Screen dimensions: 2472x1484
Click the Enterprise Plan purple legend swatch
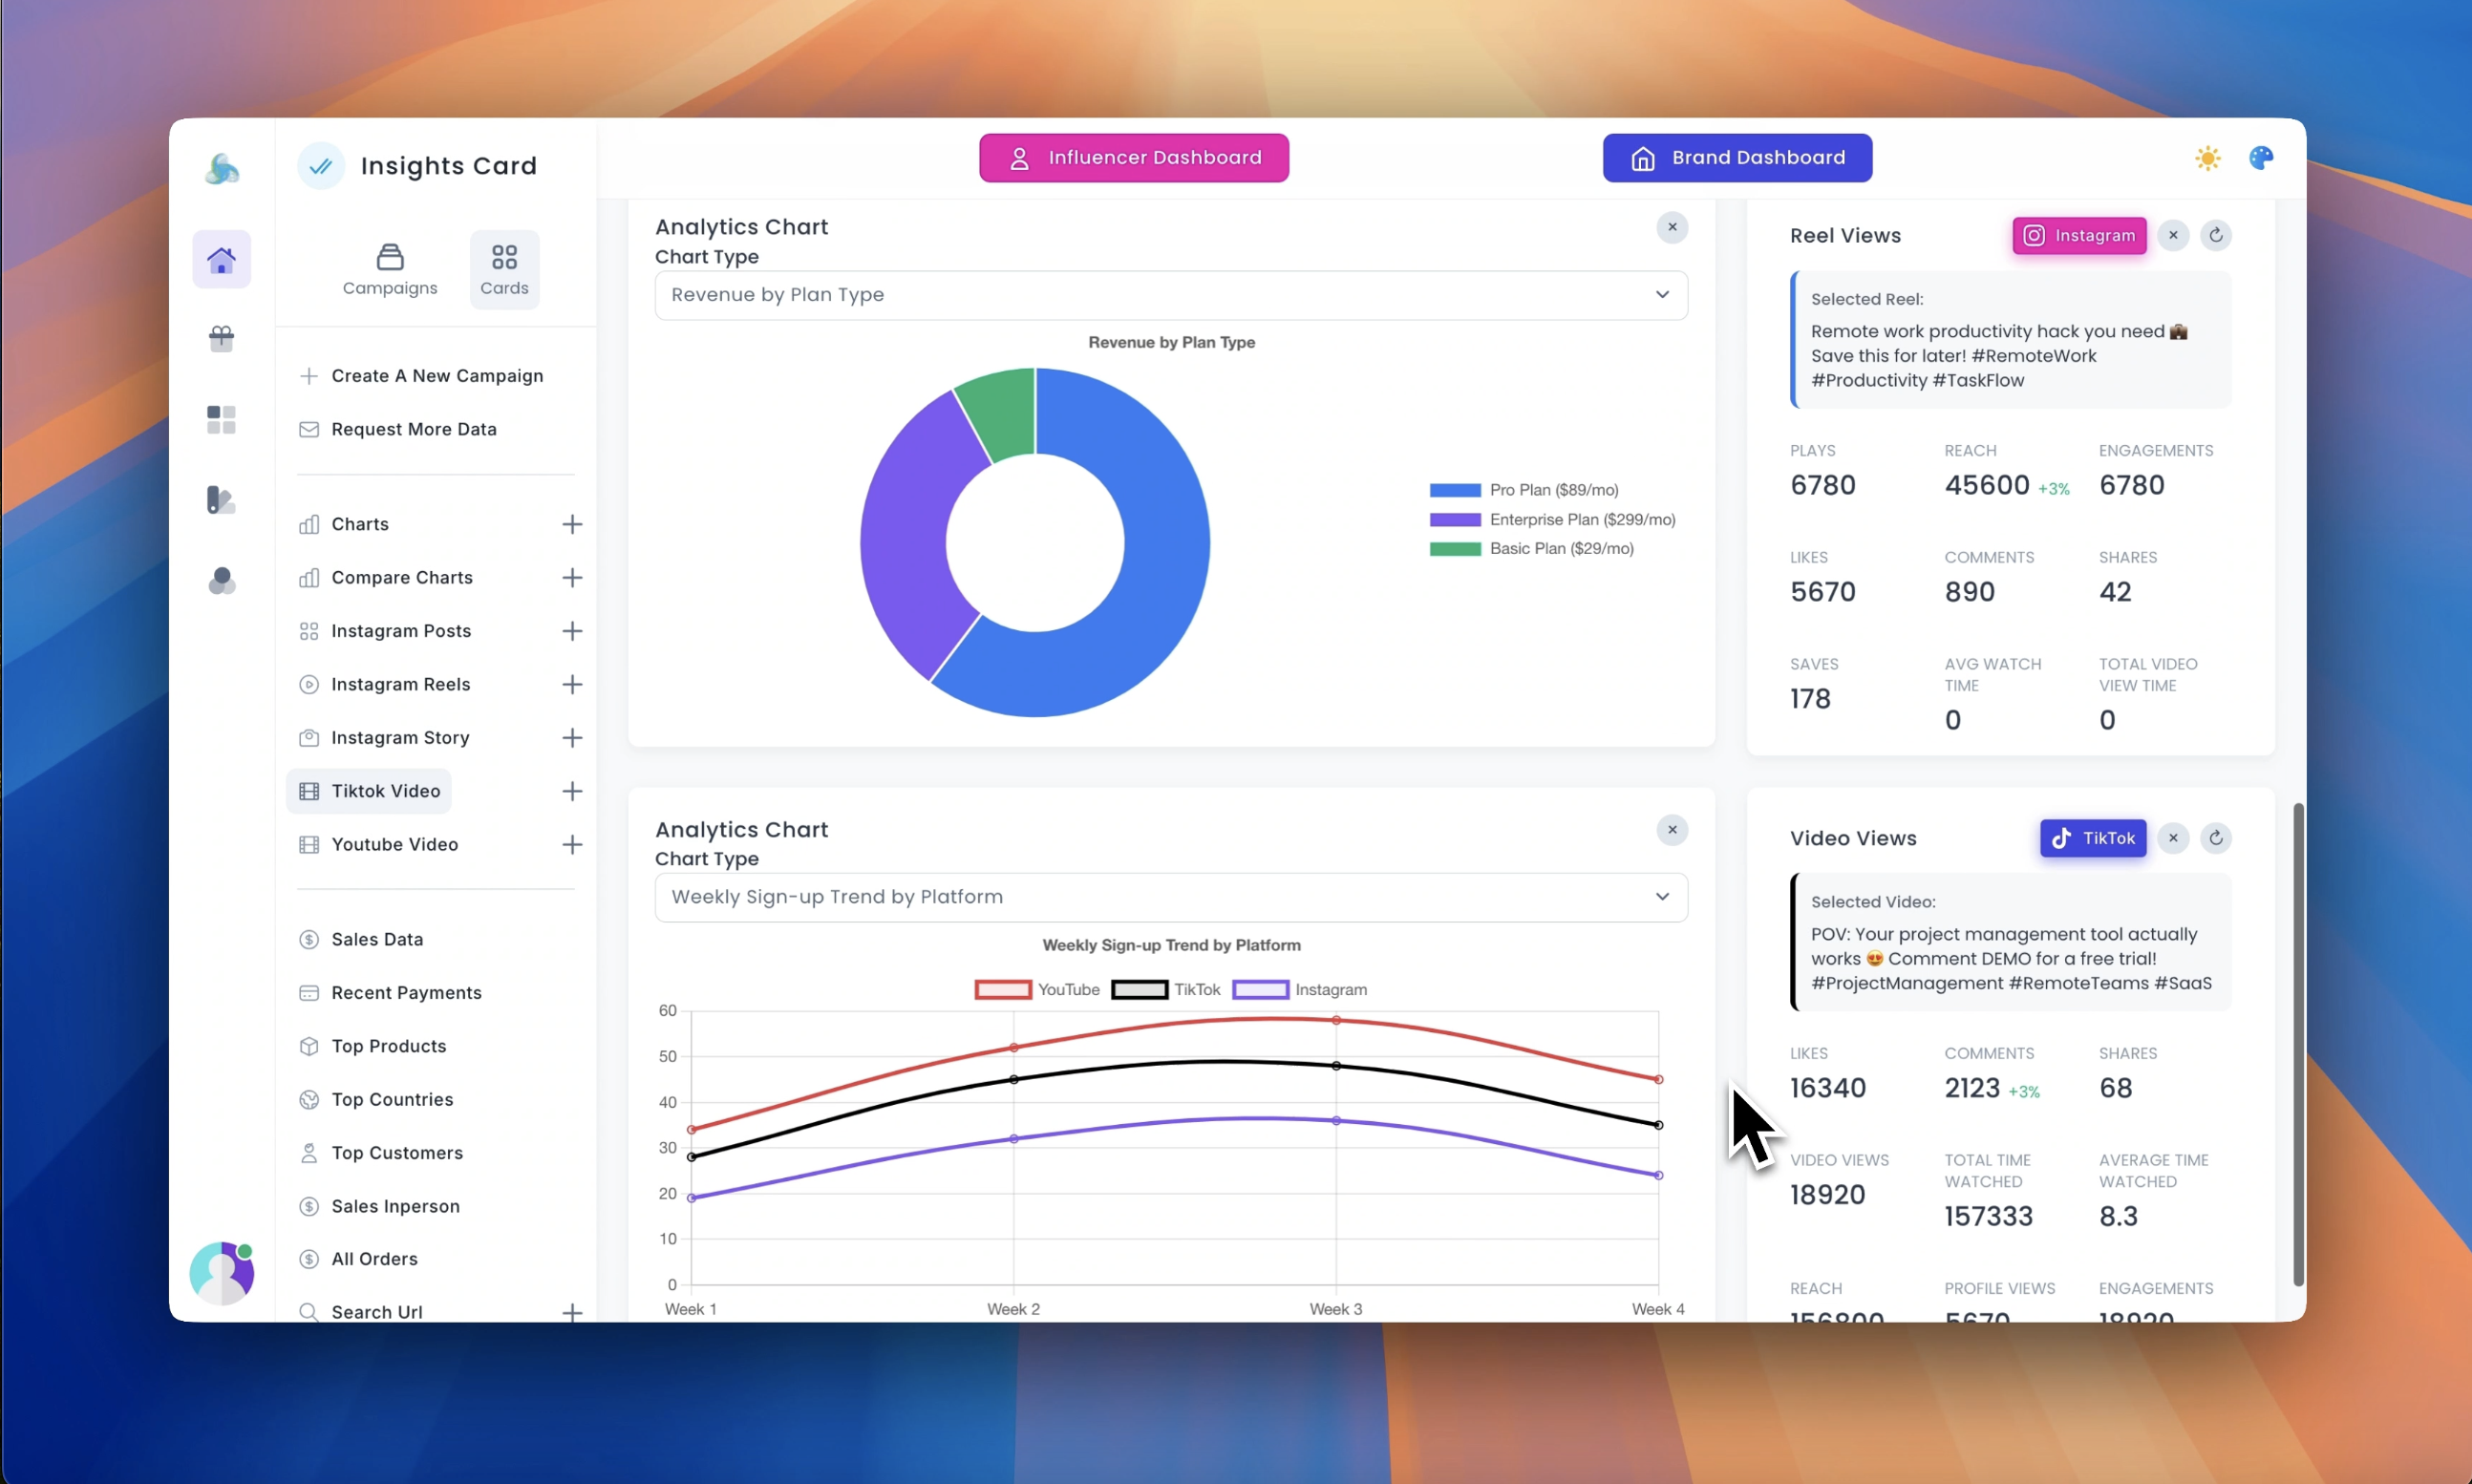coord(1454,519)
